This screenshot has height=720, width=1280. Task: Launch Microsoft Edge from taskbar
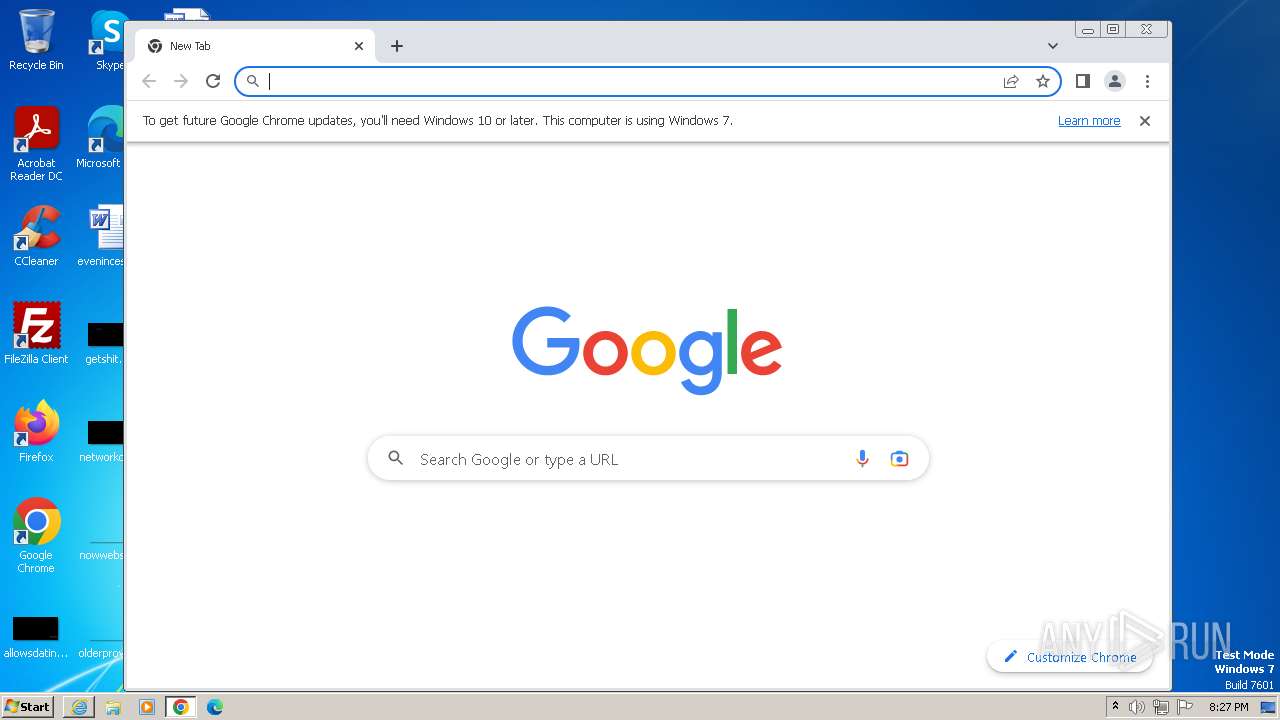pyautogui.click(x=215, y=707)
